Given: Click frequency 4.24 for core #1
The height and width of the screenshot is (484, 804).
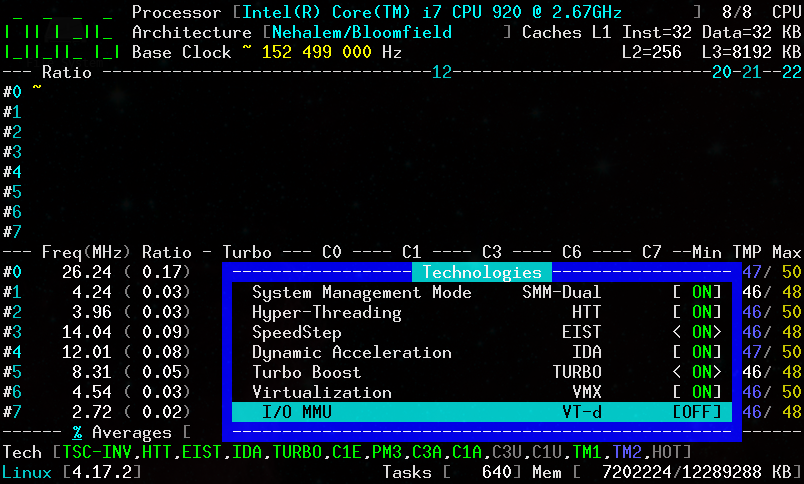Looking at the screenshot, I should pyautogui.click(x=92, y=292).
